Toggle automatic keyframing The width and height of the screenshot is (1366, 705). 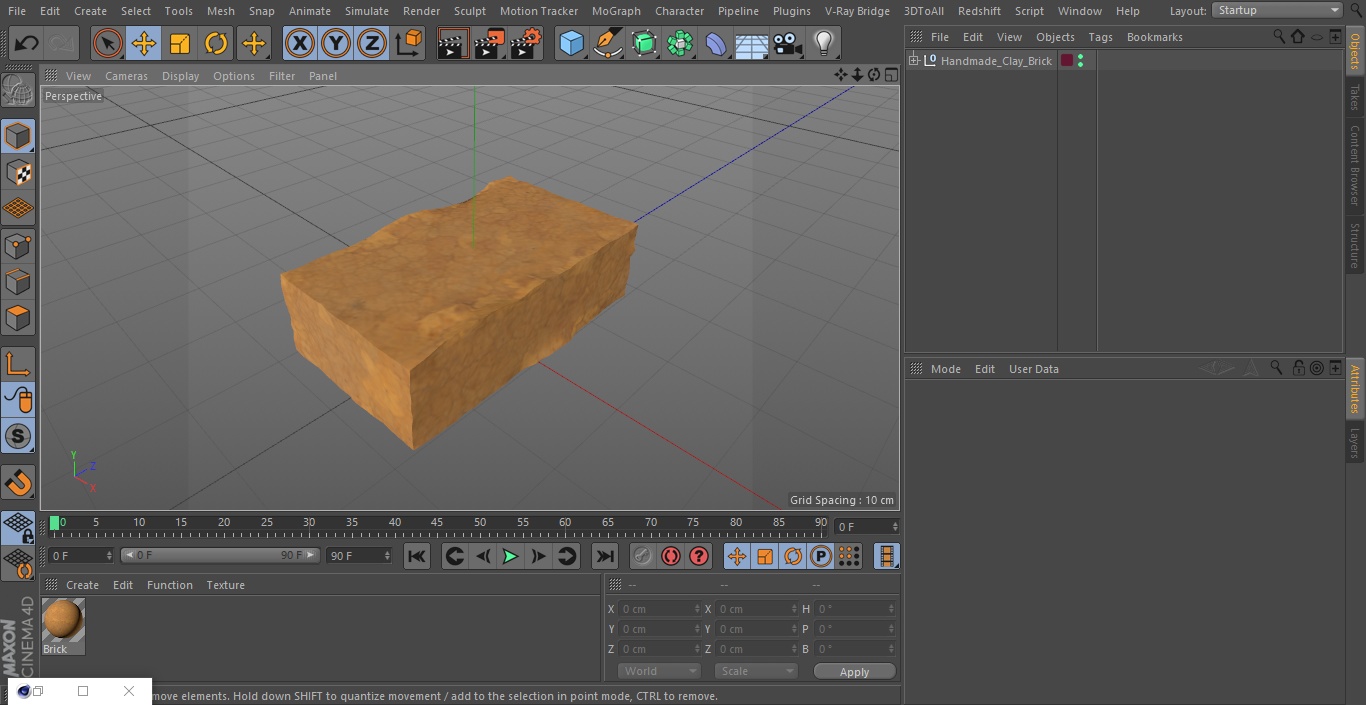(x=671, y=556)
